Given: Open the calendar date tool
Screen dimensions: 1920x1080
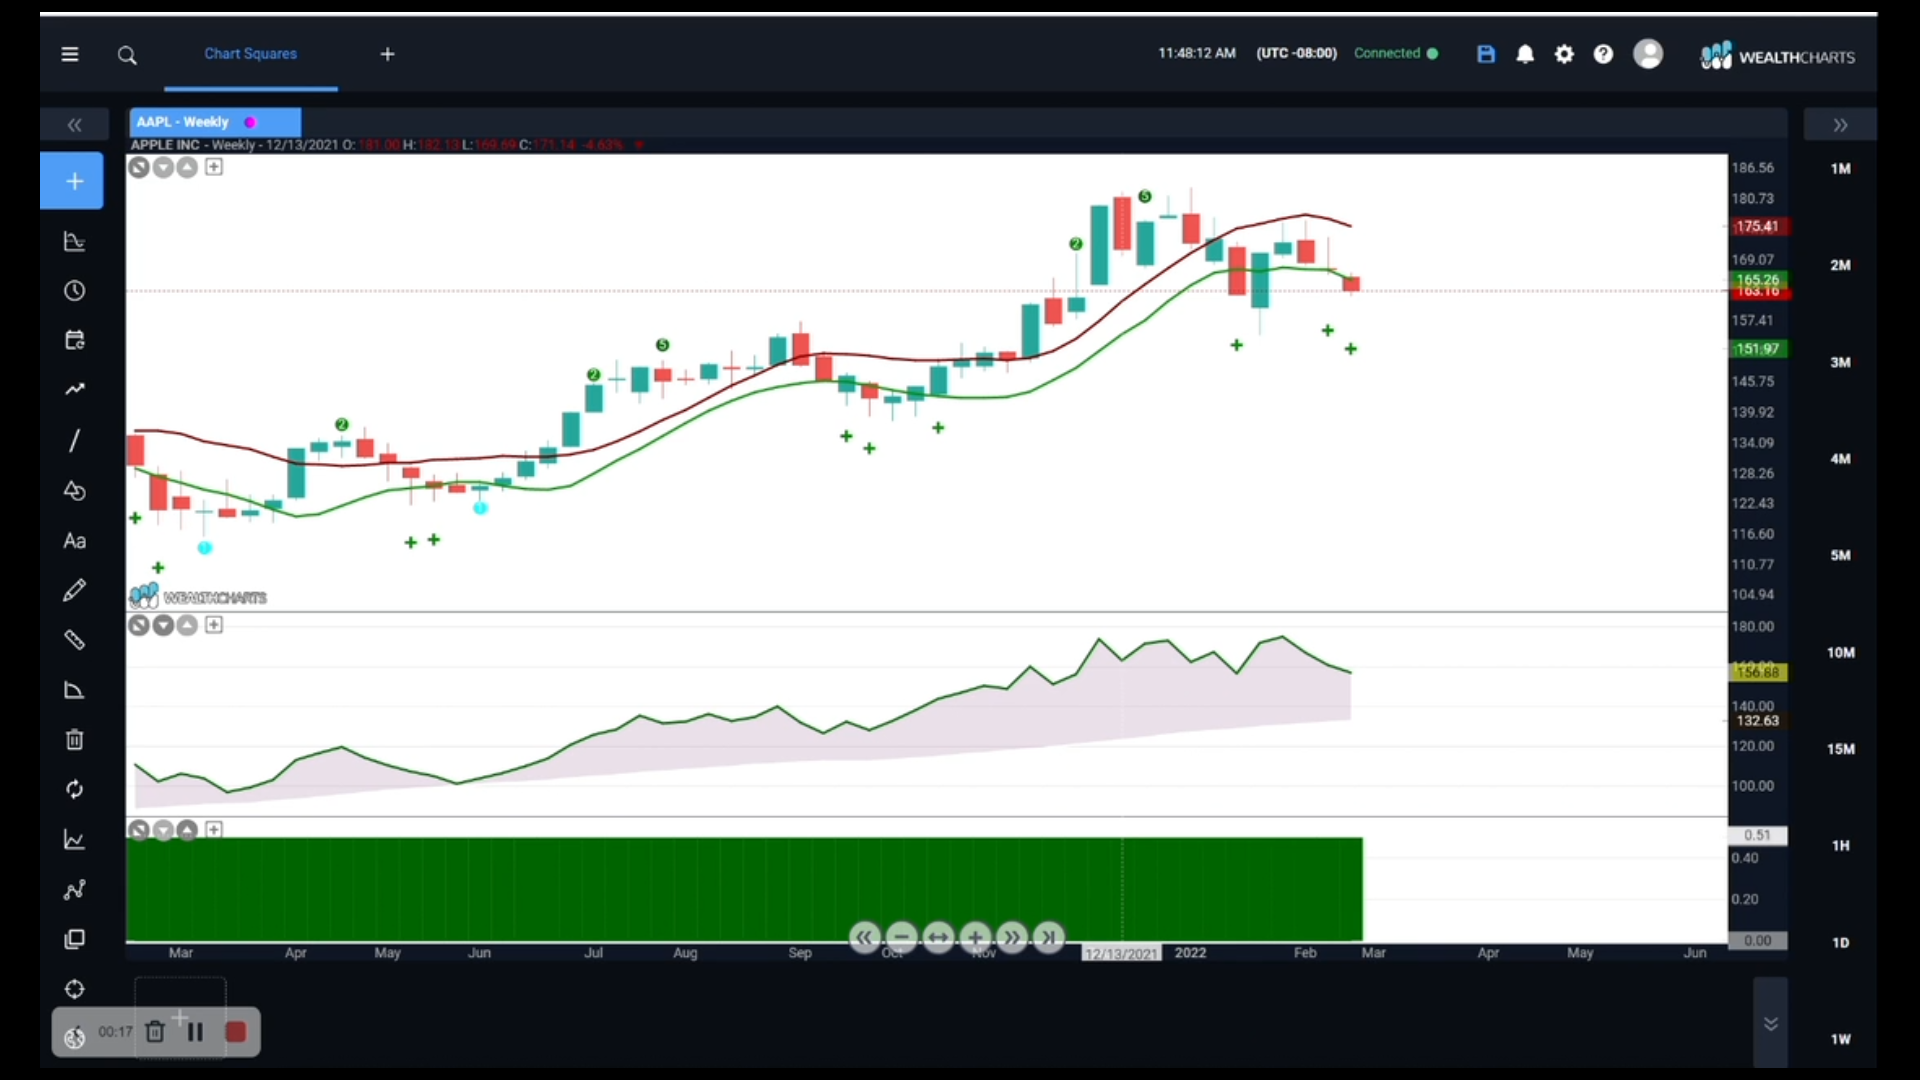Looking at the screenshot, I should click(x=74, y=340).
